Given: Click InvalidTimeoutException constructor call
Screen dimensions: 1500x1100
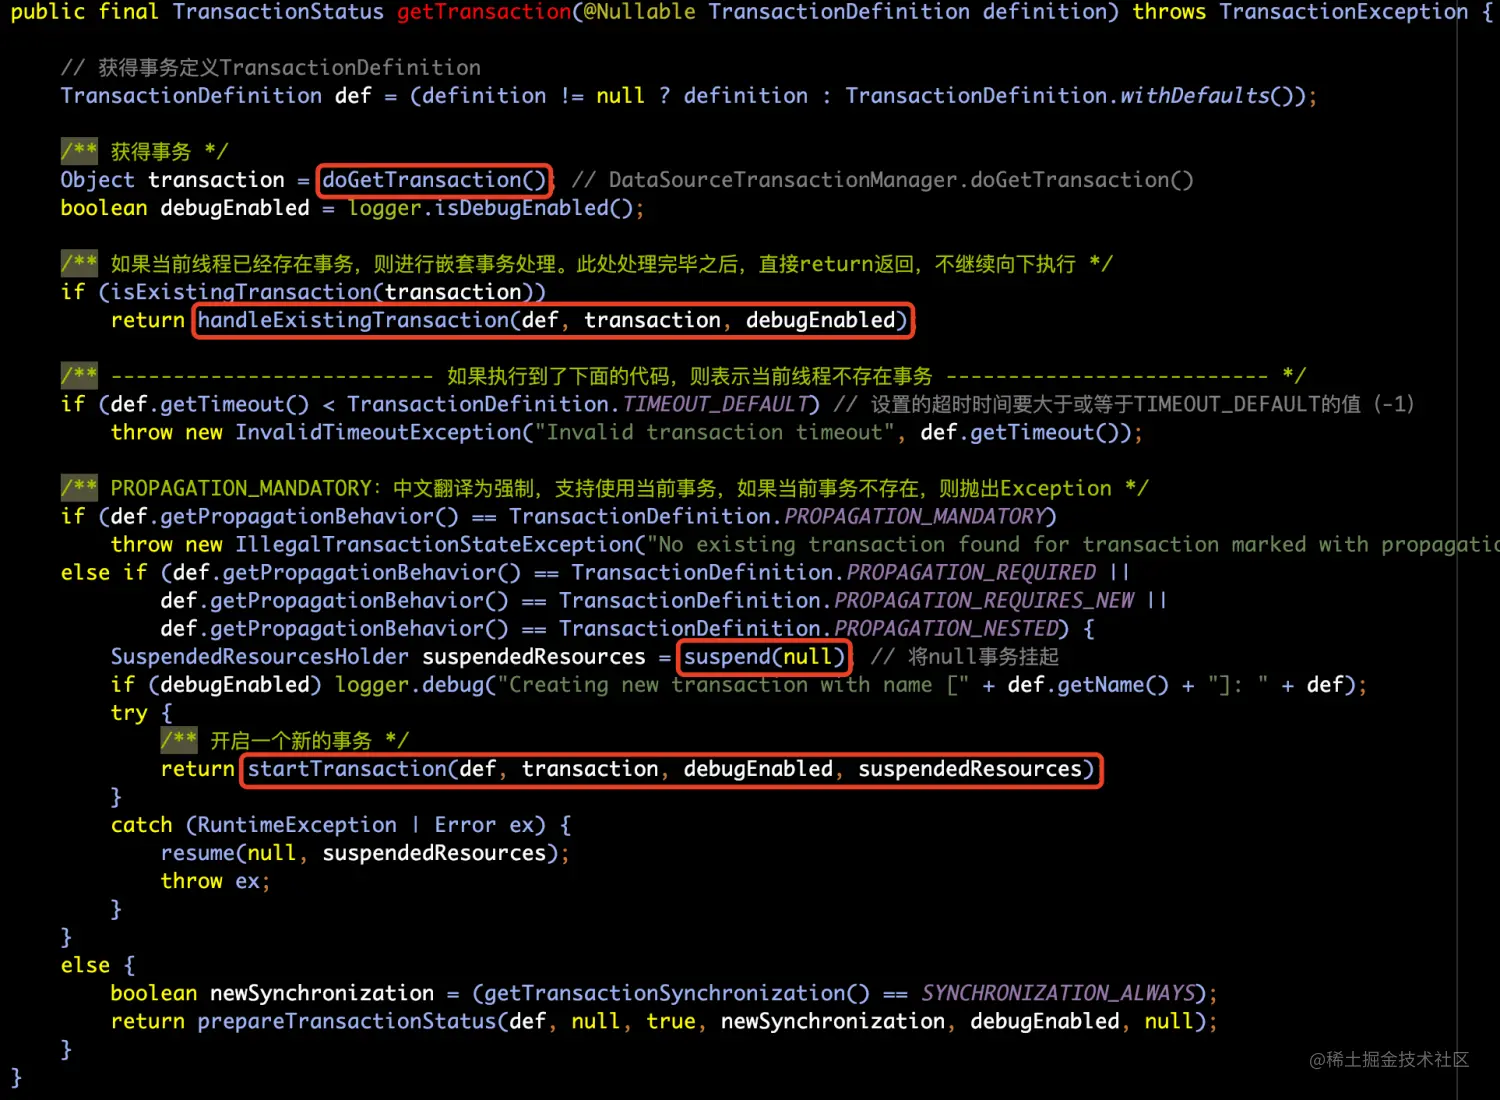Looking at the screenshot, I should (x=683, y=432).
